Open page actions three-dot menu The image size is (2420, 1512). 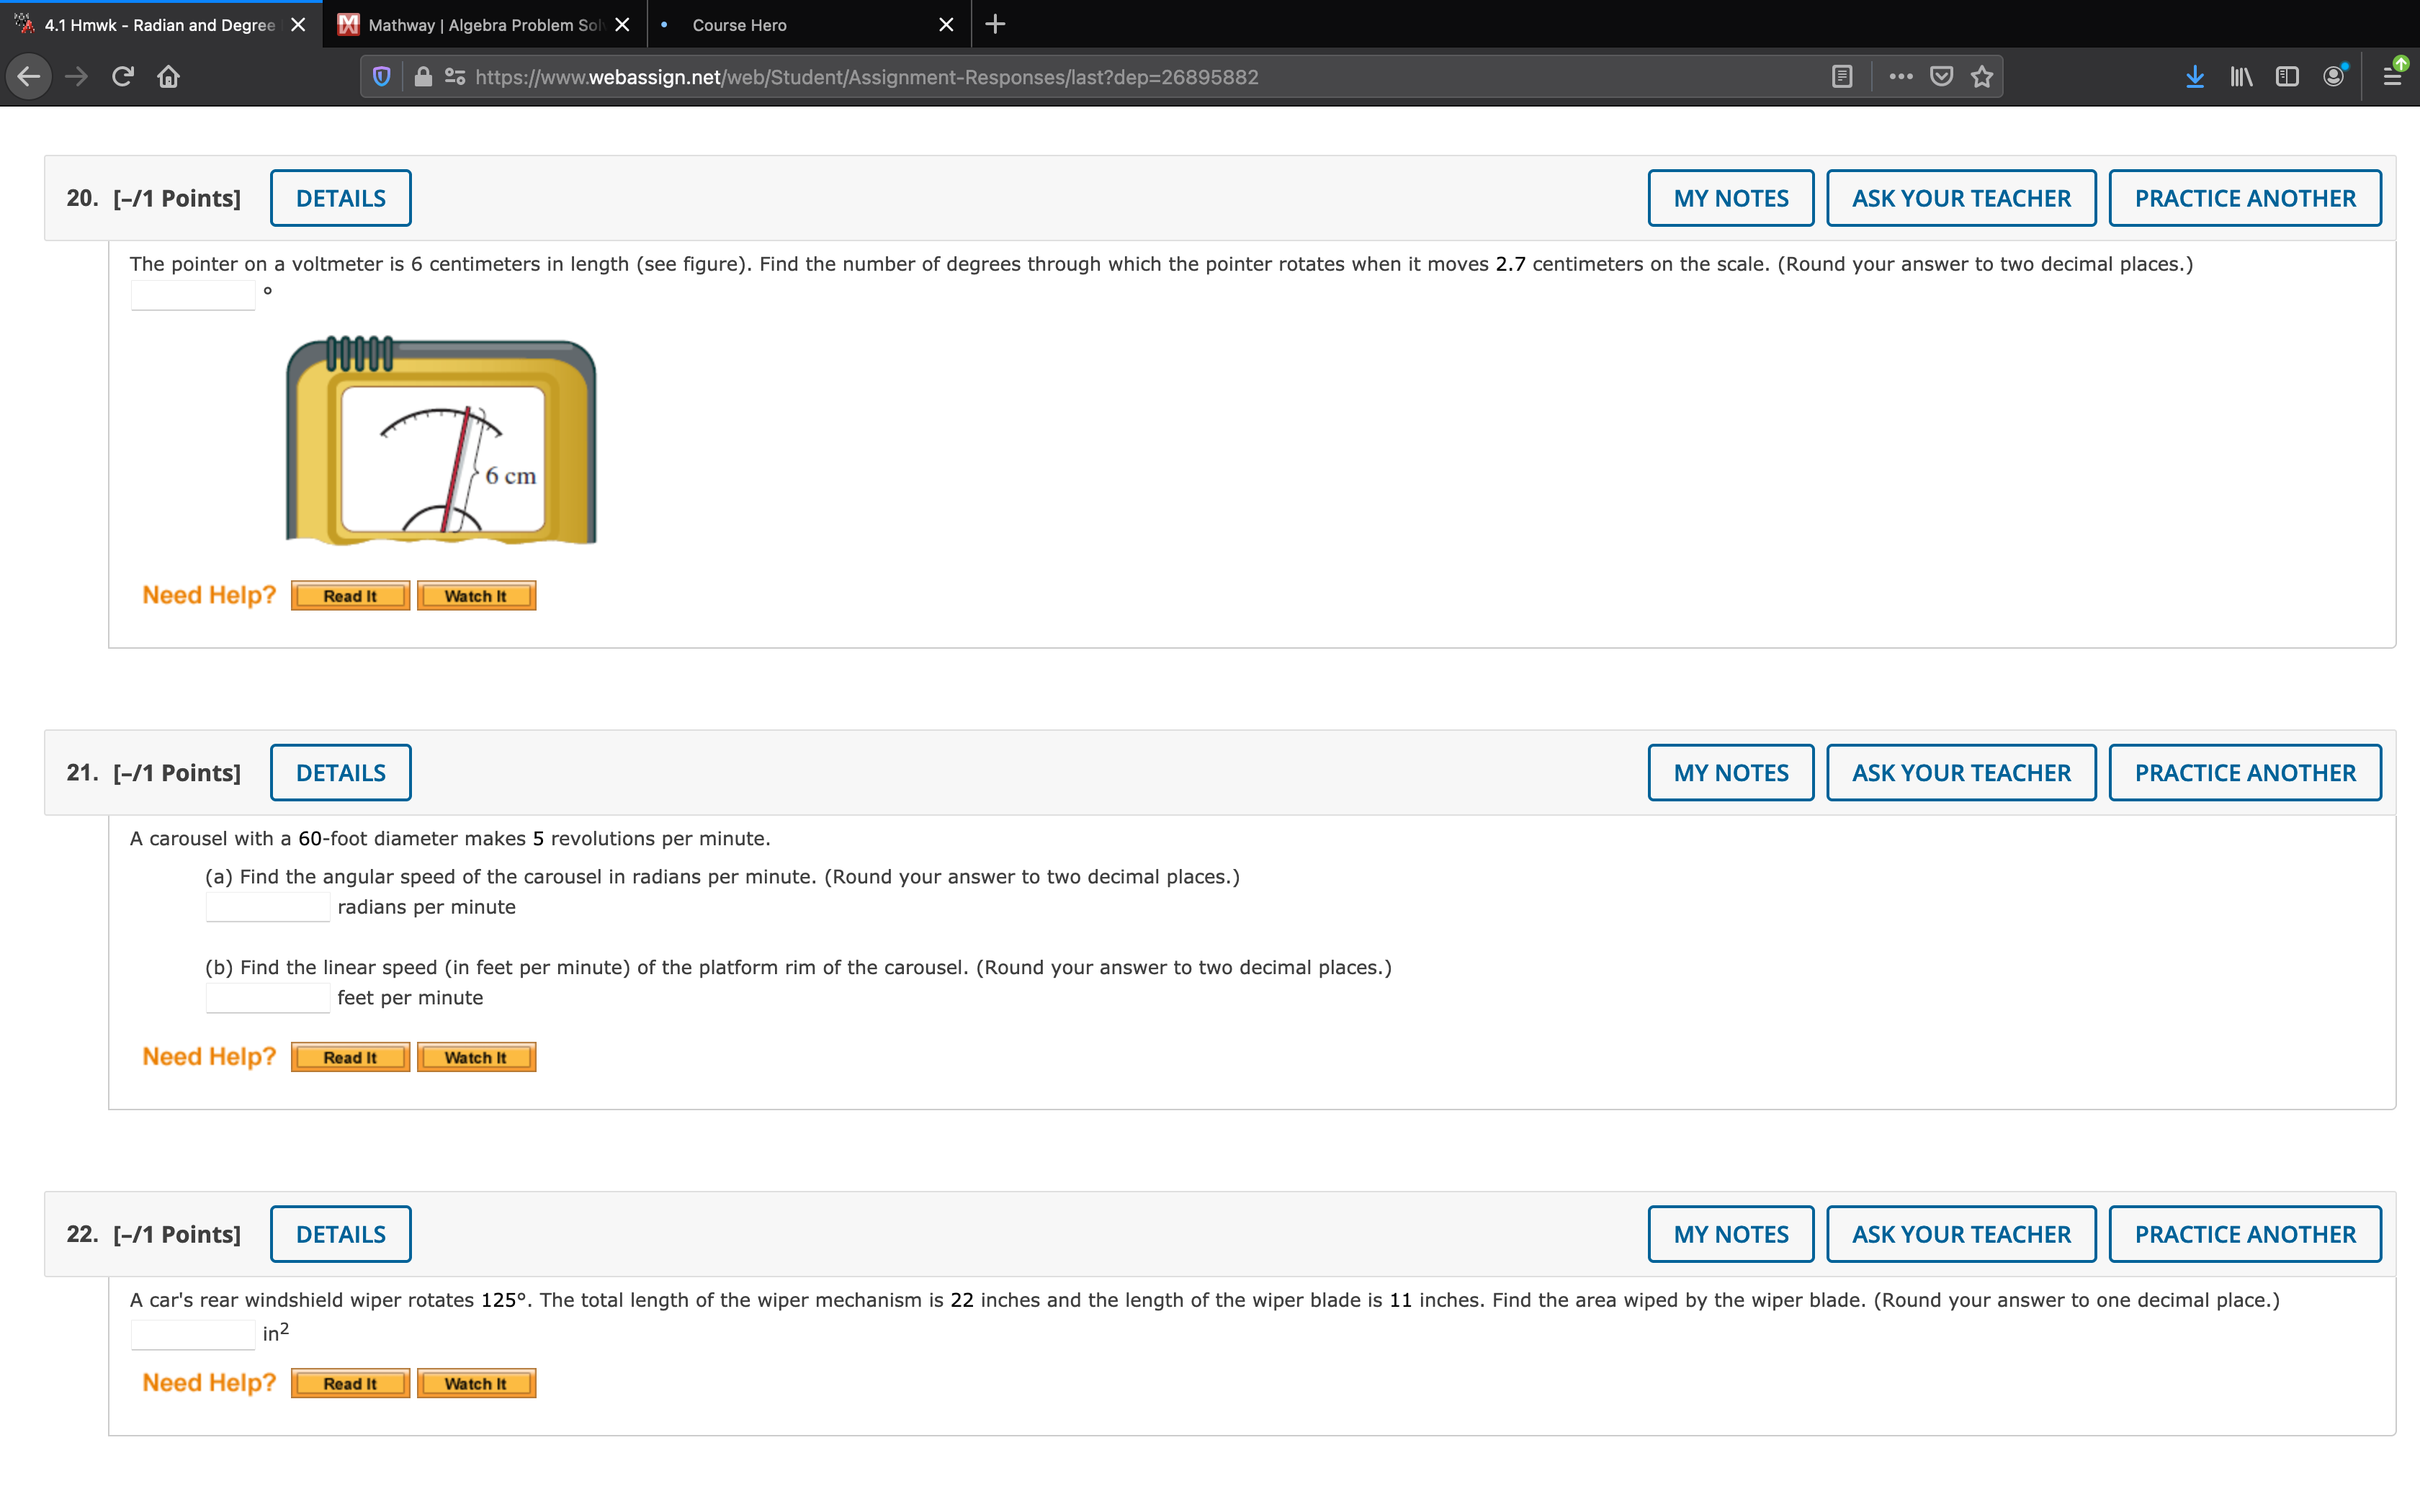point(1901,77)
